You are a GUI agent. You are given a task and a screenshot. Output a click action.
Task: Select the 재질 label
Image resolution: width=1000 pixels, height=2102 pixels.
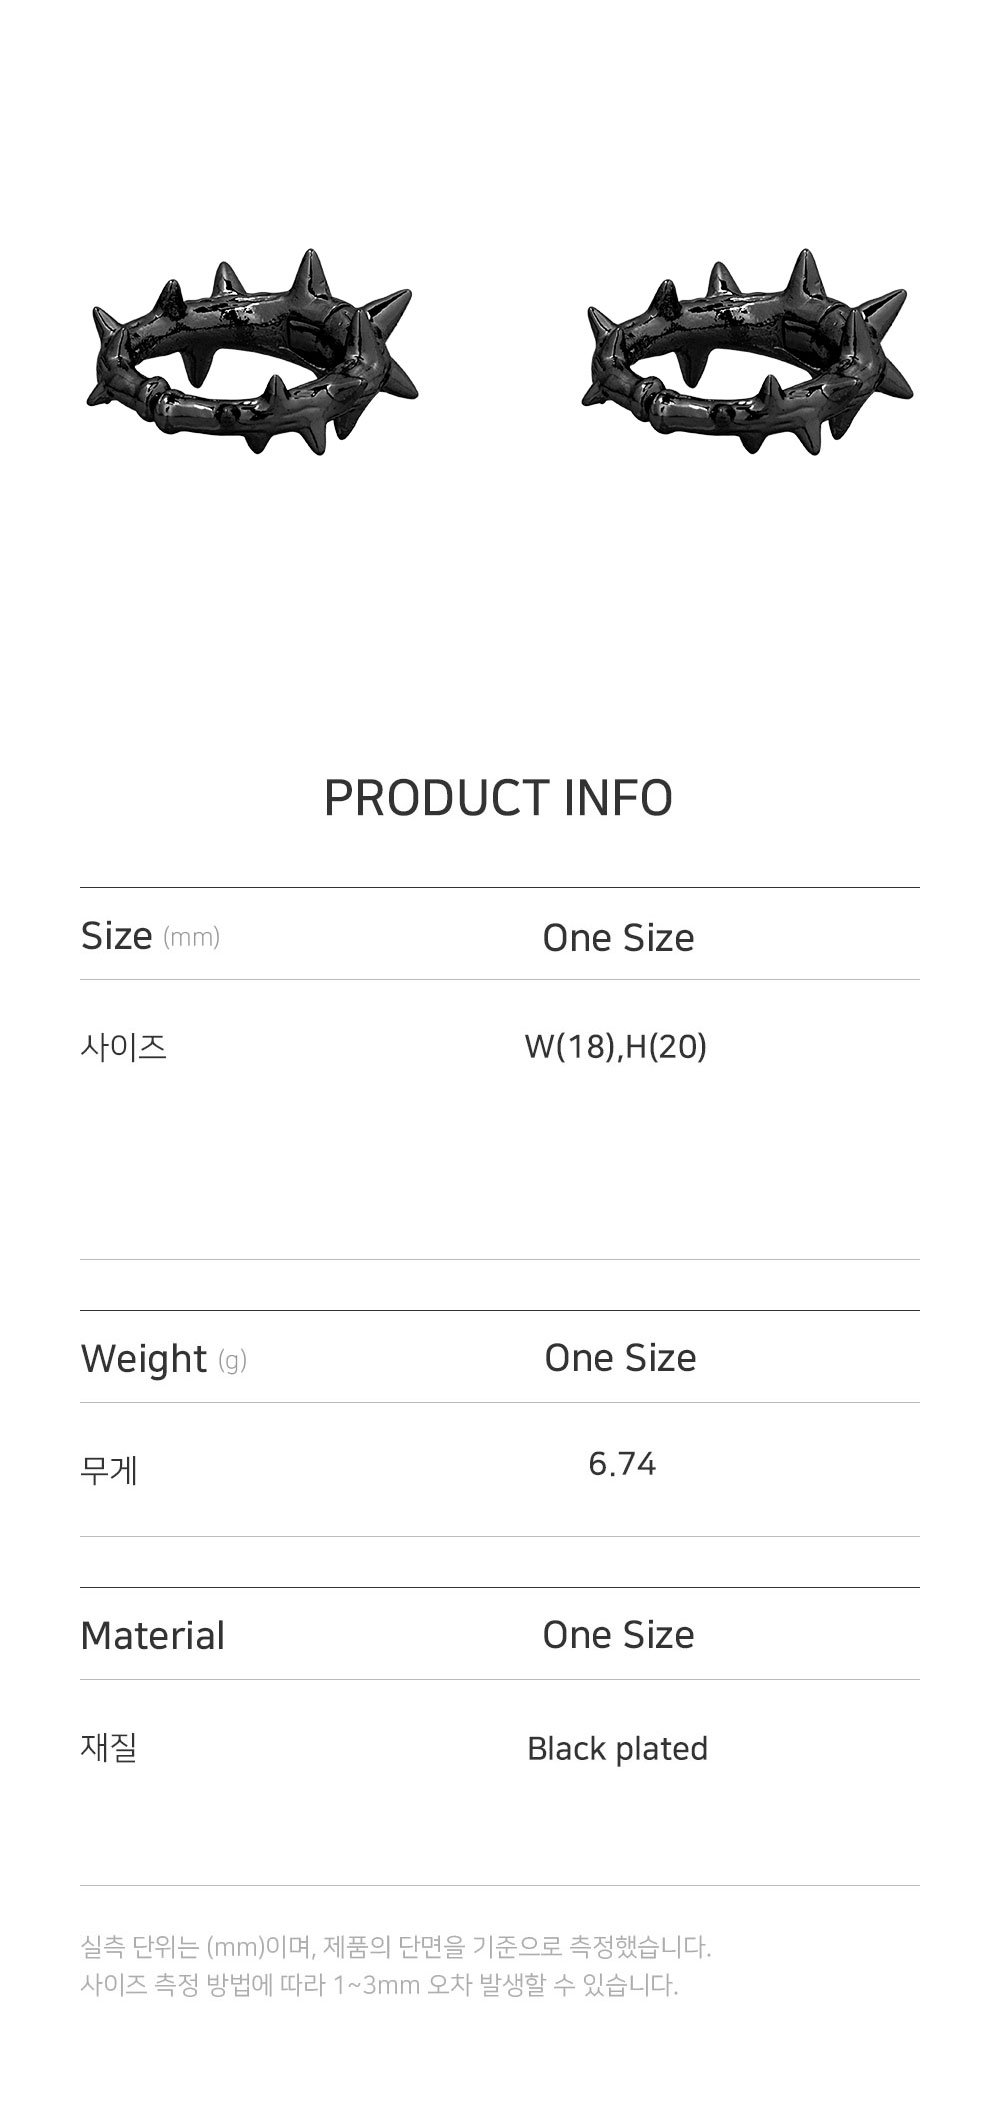[x=108, y=1748]
